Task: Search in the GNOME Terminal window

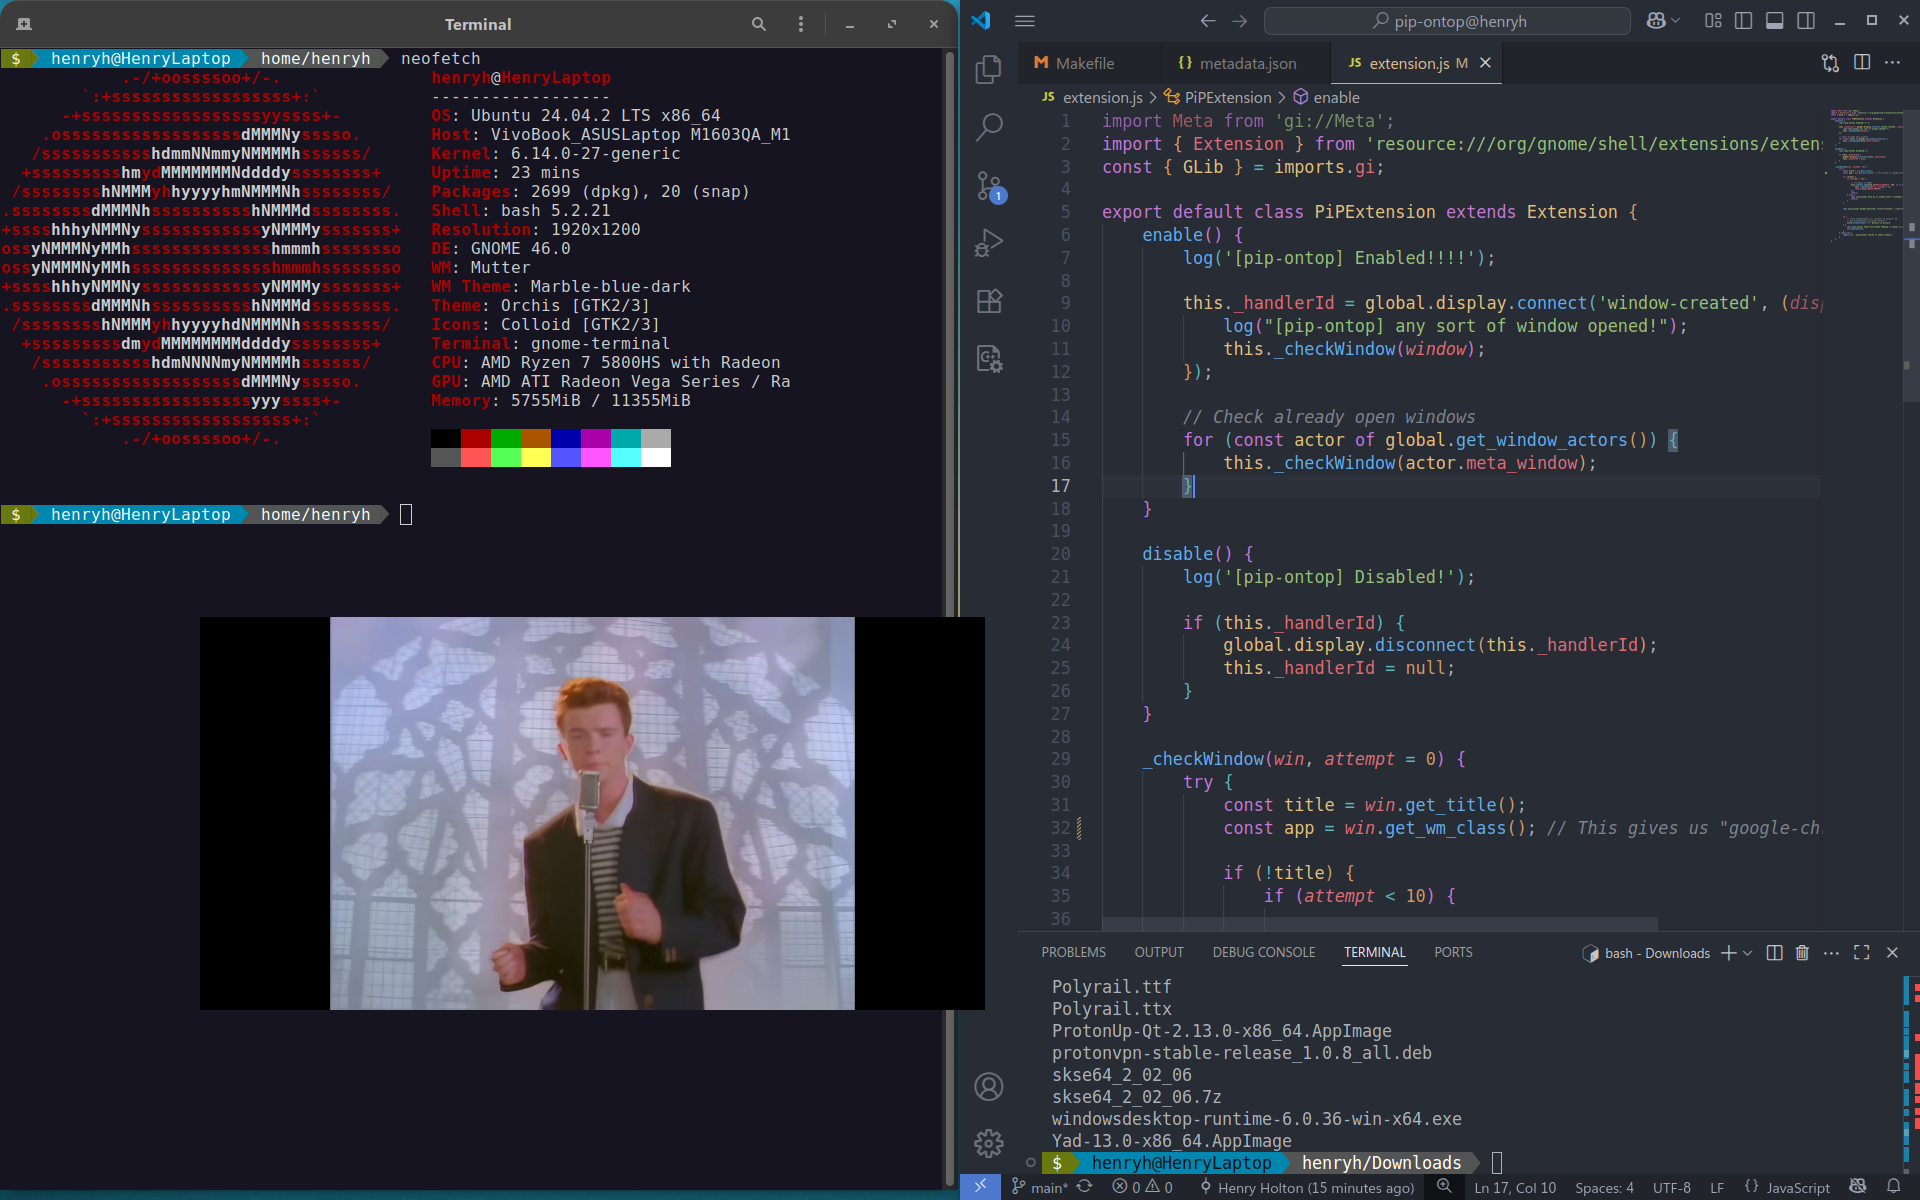Action: [x=759, y=24]
